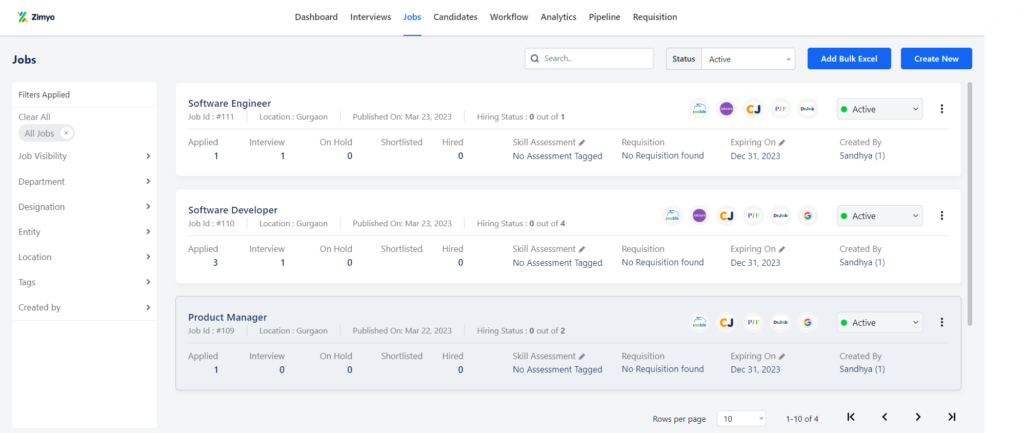Go to the next page of jobs
This screenshot has width=1024, height=433.
click(917, 417)
